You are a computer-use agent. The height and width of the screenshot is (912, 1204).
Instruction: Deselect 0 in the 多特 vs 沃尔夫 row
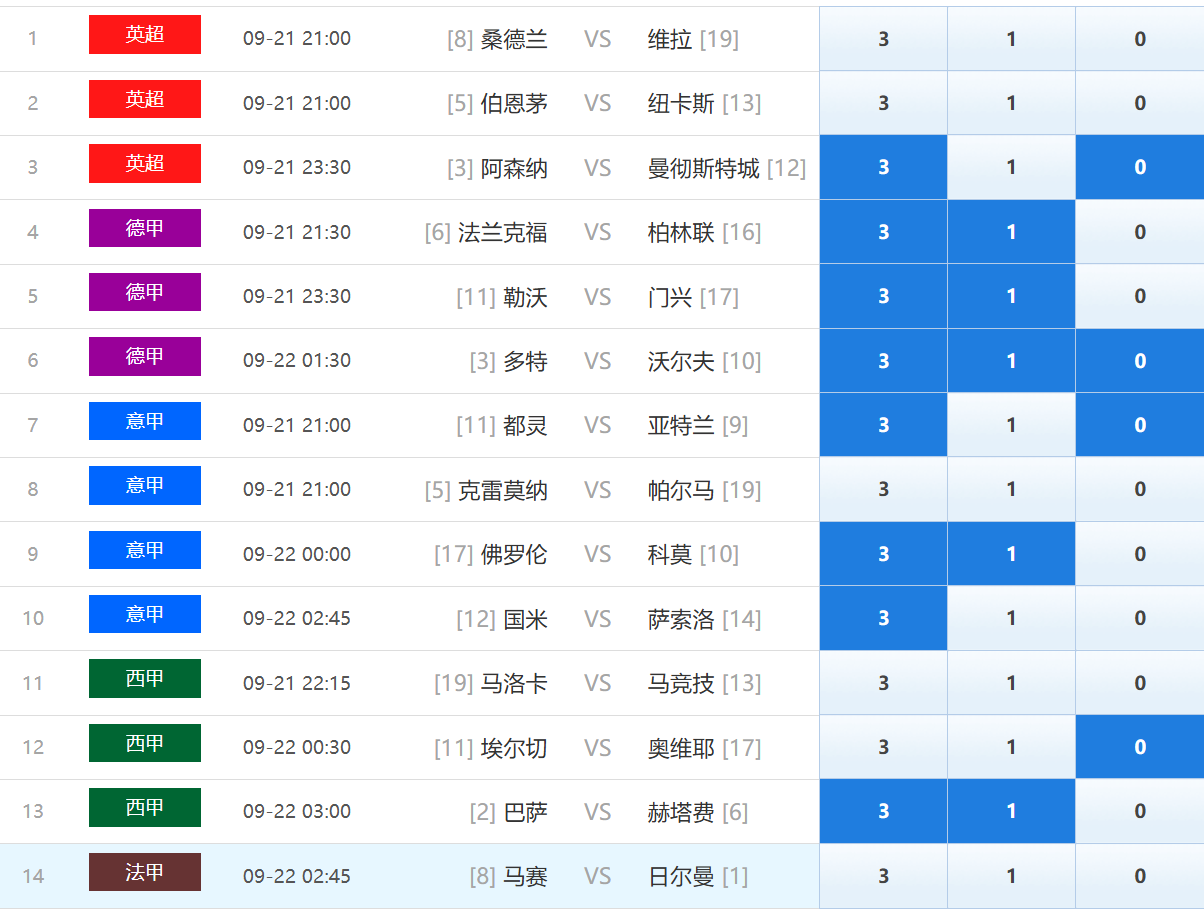(x=1139, y=361)
